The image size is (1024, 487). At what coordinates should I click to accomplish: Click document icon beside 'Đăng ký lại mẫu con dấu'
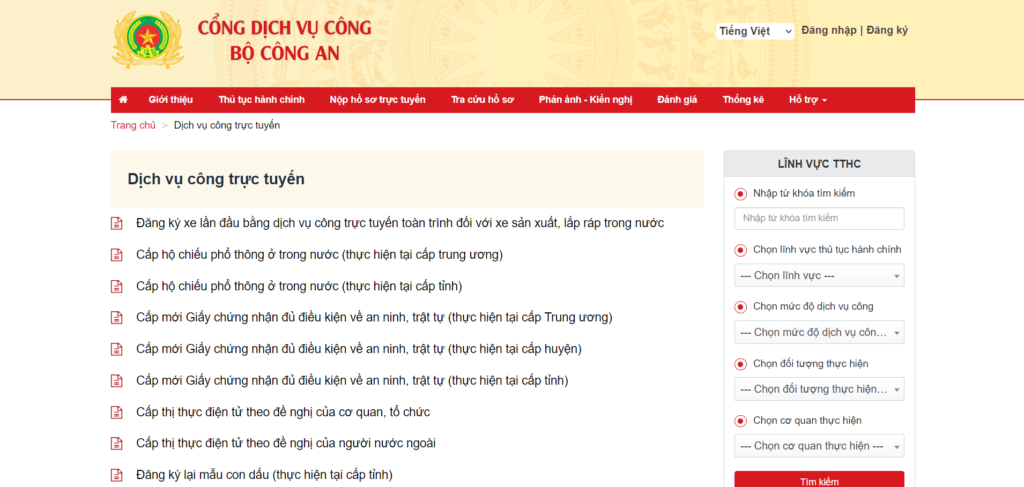click(x=116, y=475)
